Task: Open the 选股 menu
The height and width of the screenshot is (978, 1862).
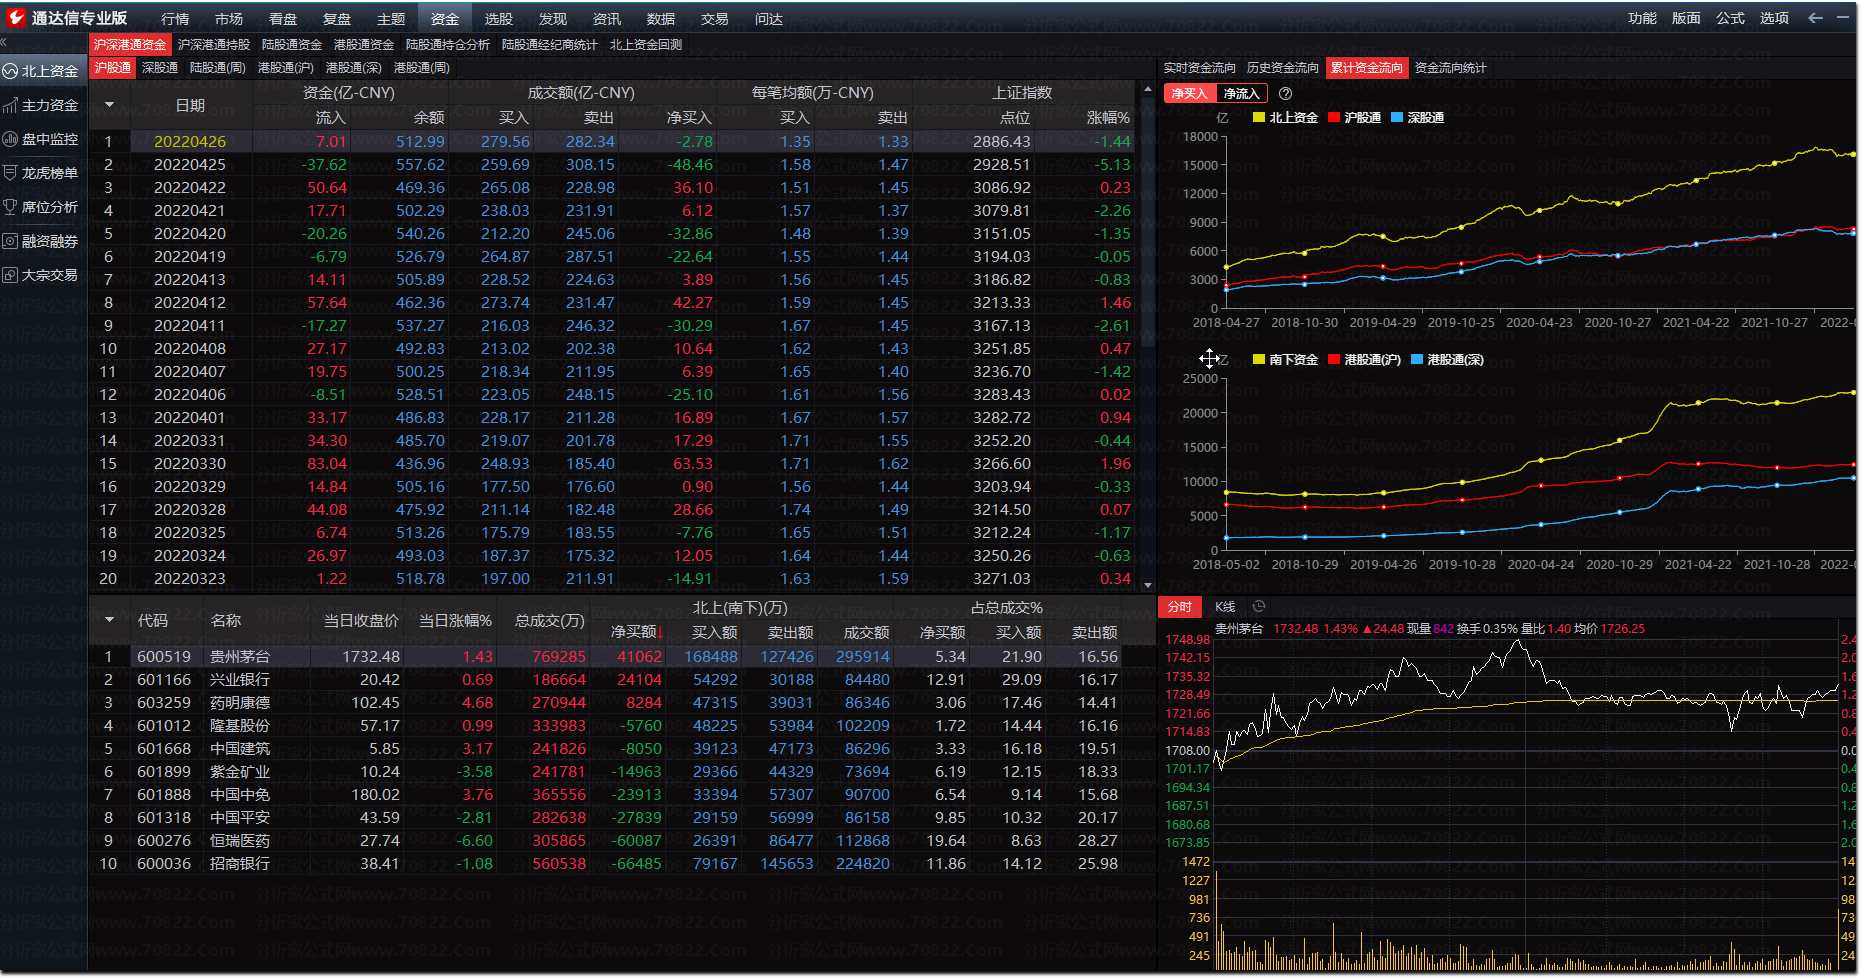Action: tap(499, 19)
